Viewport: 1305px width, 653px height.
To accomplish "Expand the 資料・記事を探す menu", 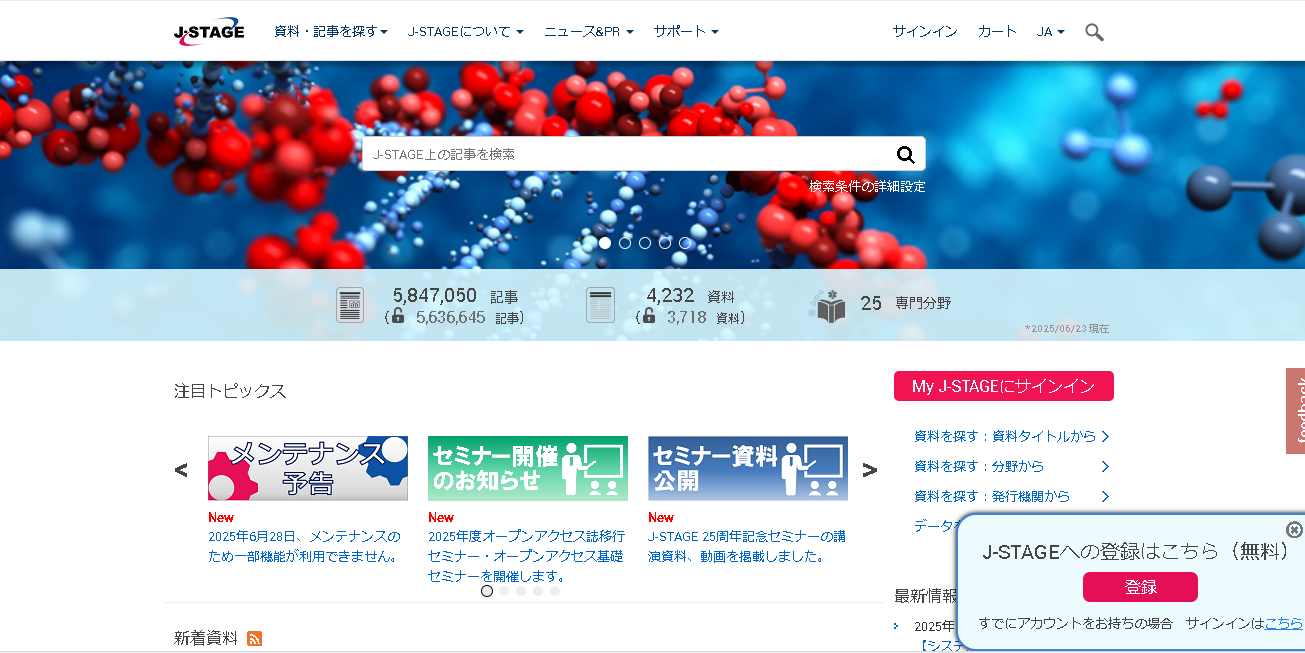I will coord(331,31).
